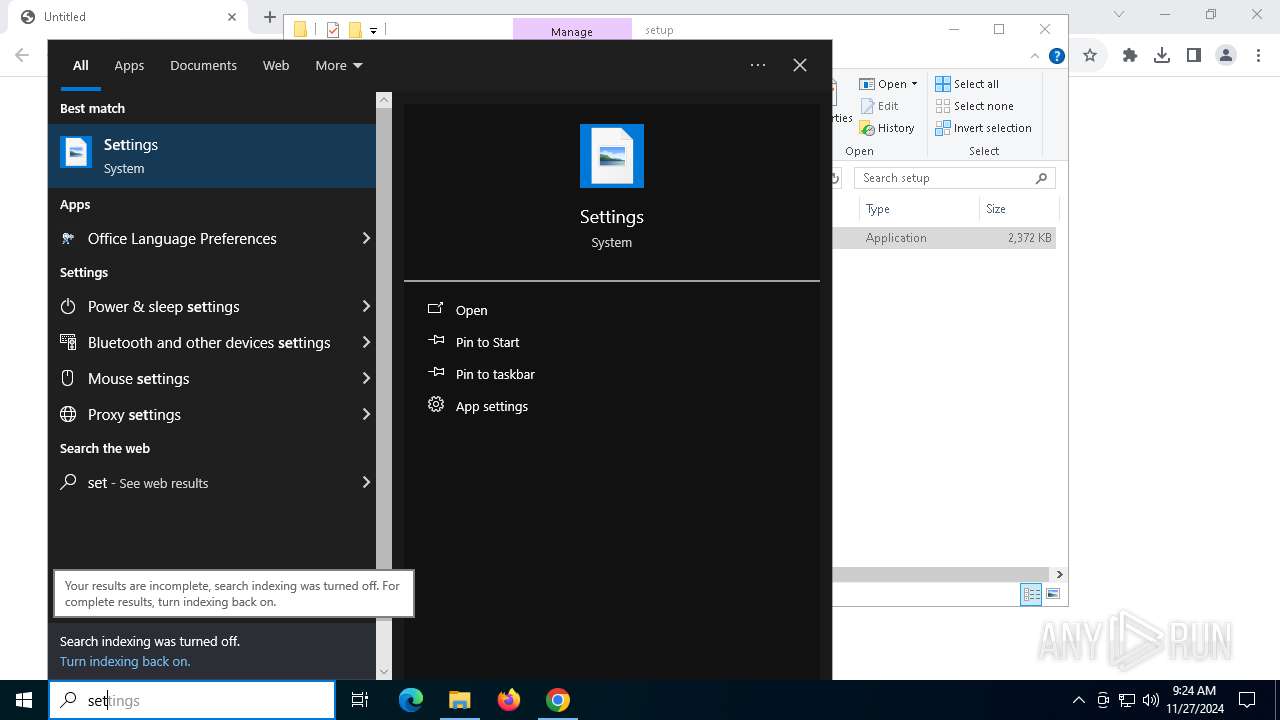Click Select none in Explorer ribbon

(975, 106)
